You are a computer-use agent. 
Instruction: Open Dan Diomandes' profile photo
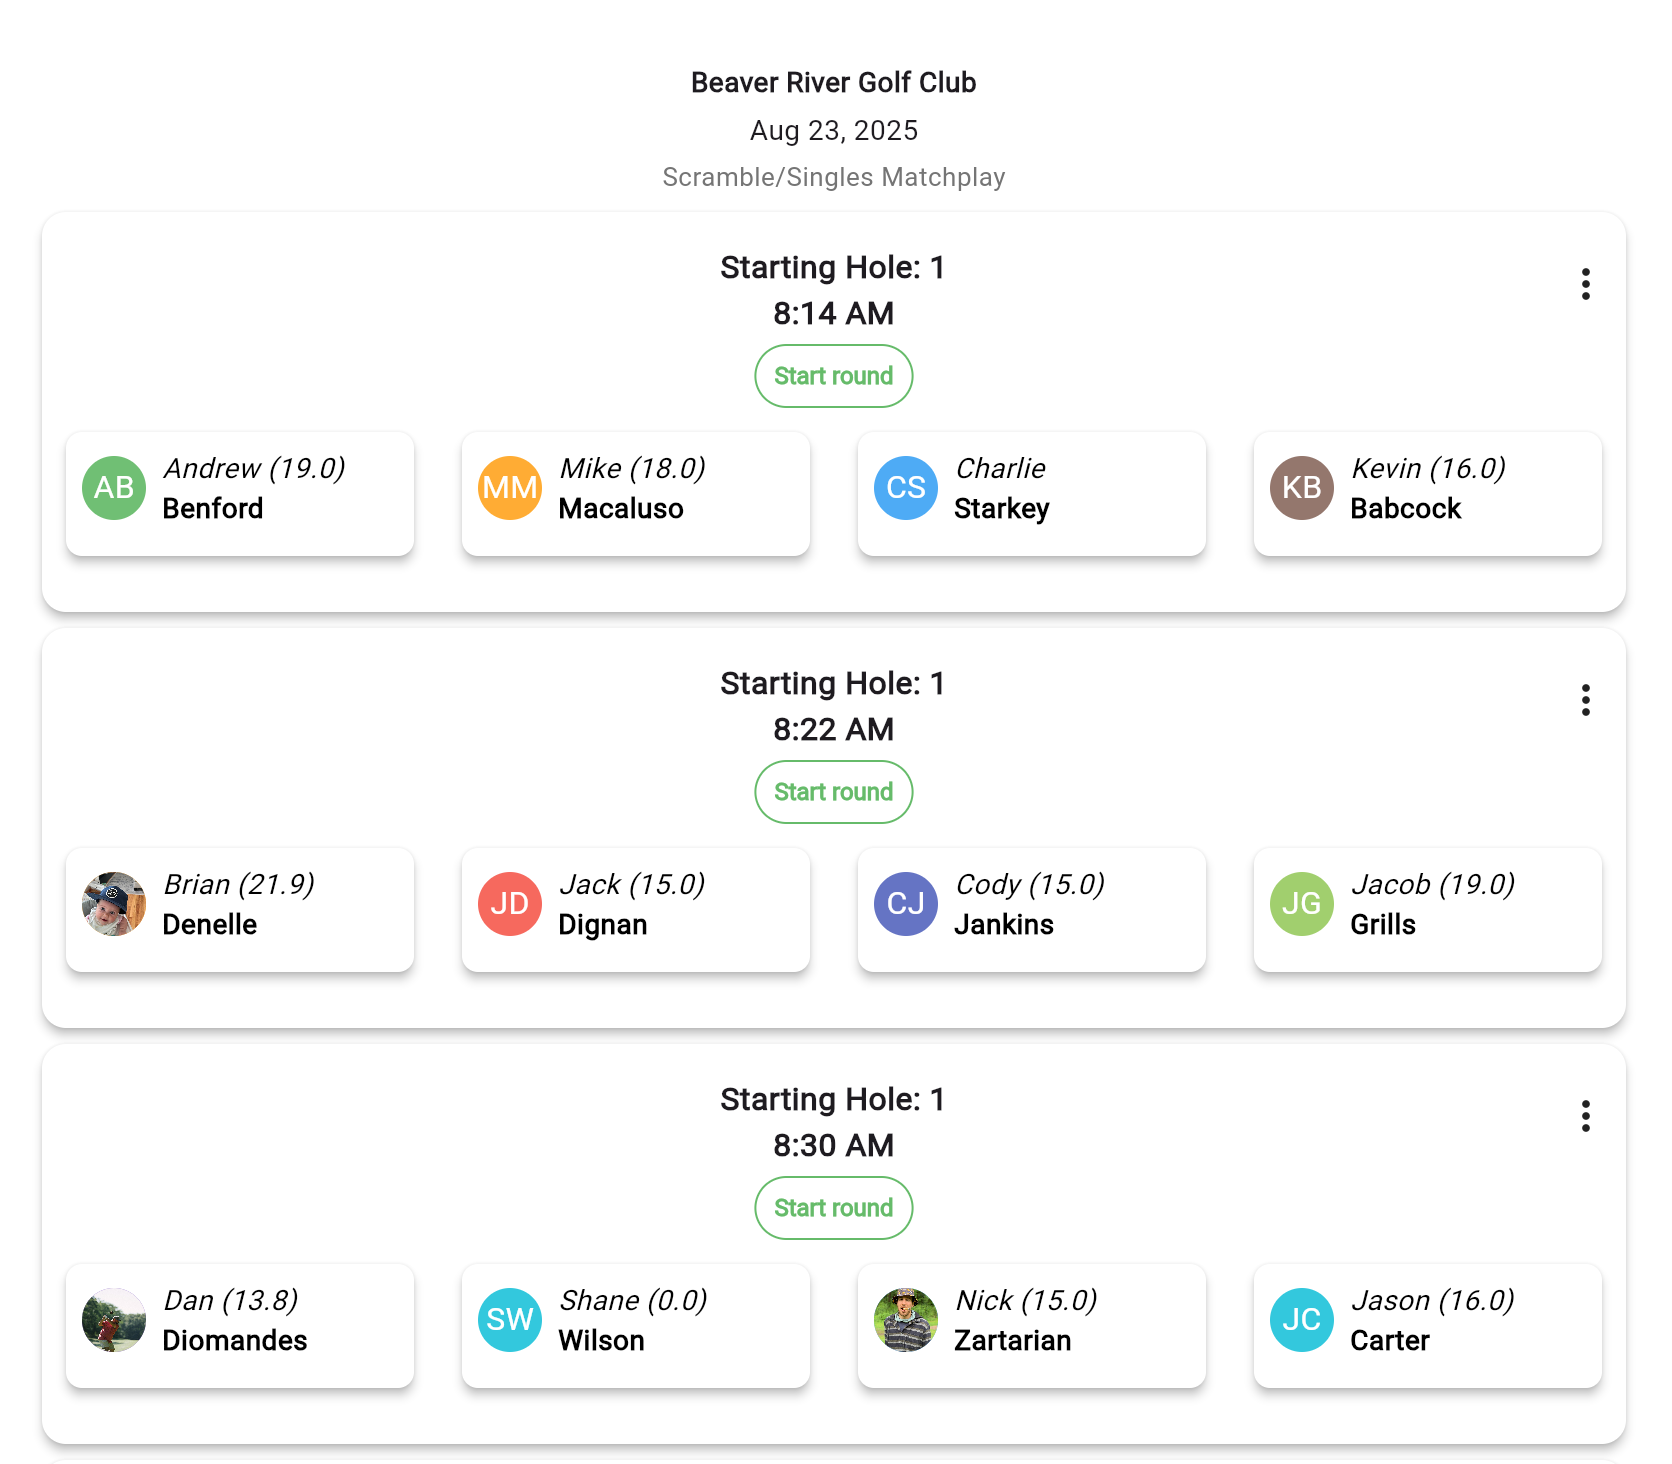coord(114,1320)
